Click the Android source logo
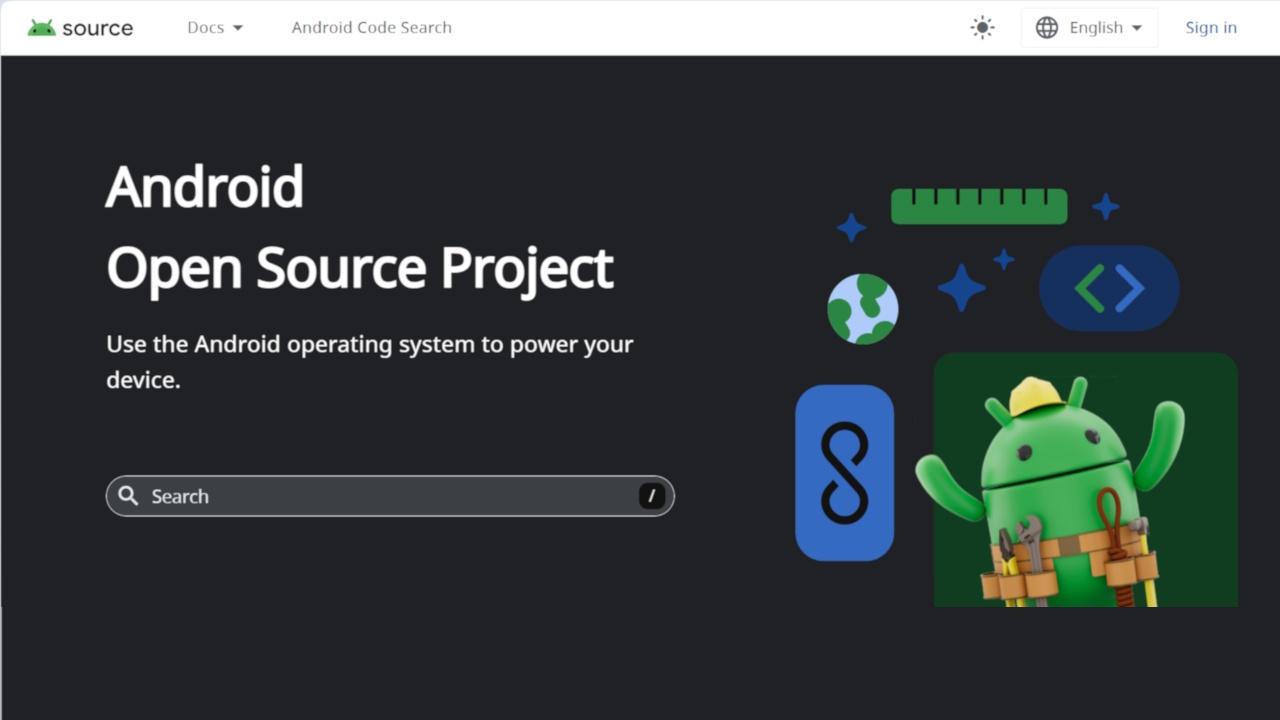1280x720 pixels. (80, 28)
